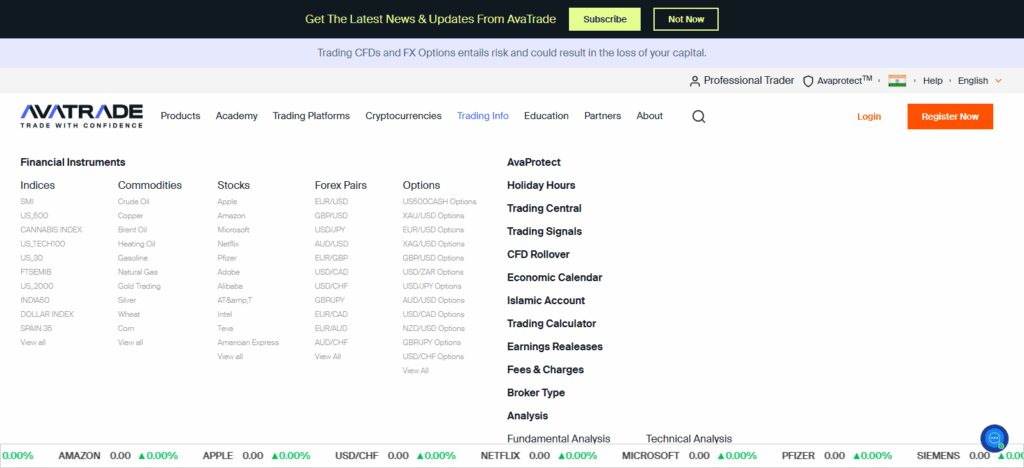Open Holiday Hours page

[541, 185]
